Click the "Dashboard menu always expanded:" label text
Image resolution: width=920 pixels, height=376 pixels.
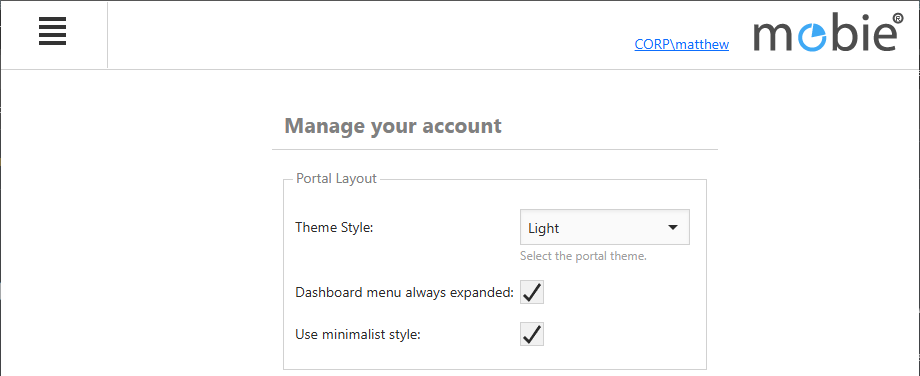[x=405, y=292]
